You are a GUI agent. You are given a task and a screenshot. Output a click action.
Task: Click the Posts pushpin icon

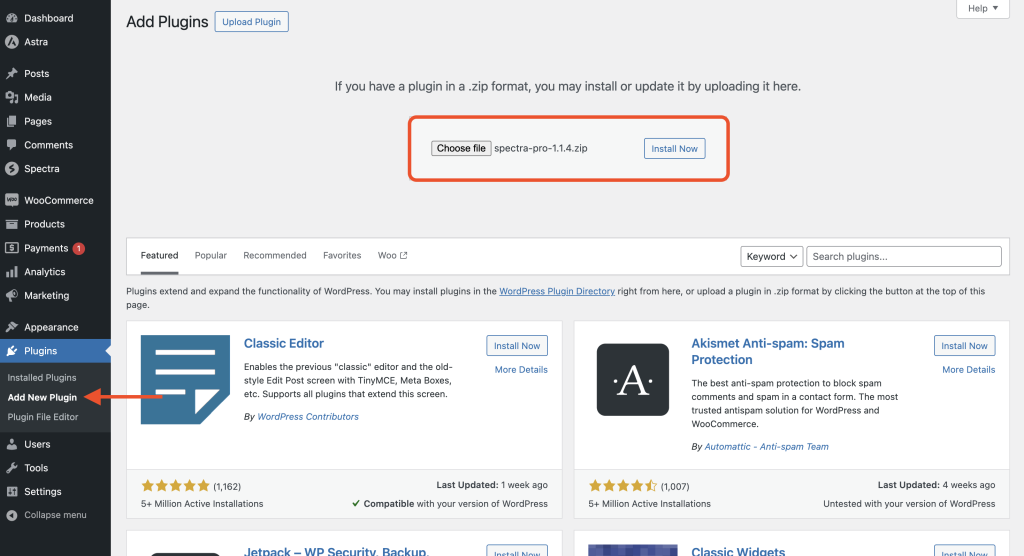(12, 74)
